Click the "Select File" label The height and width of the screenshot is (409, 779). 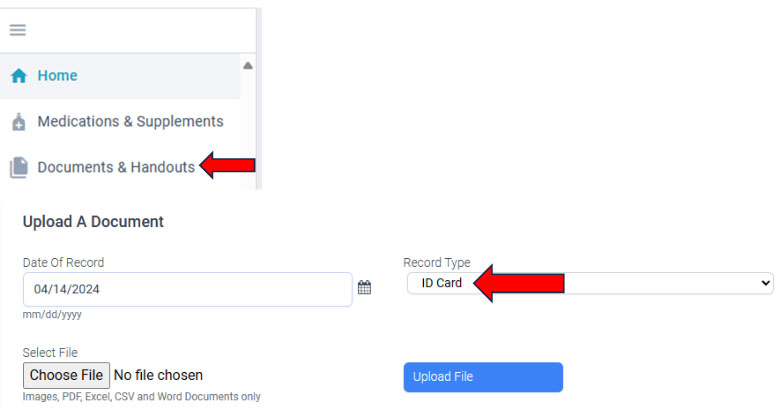coord(50,353)
